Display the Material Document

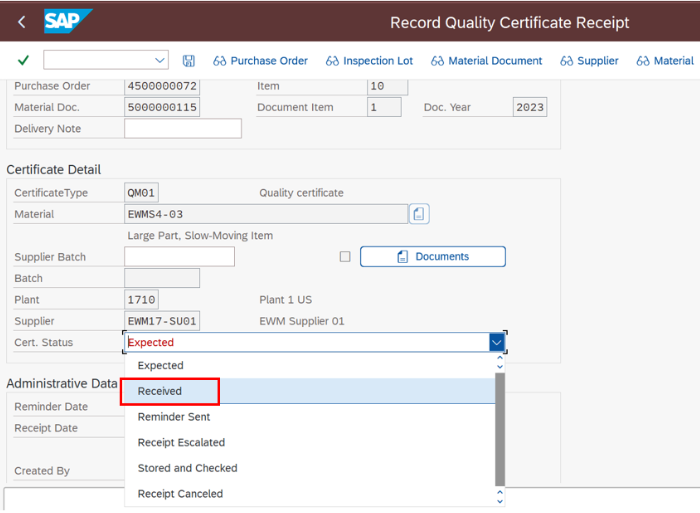coord(486,61)
